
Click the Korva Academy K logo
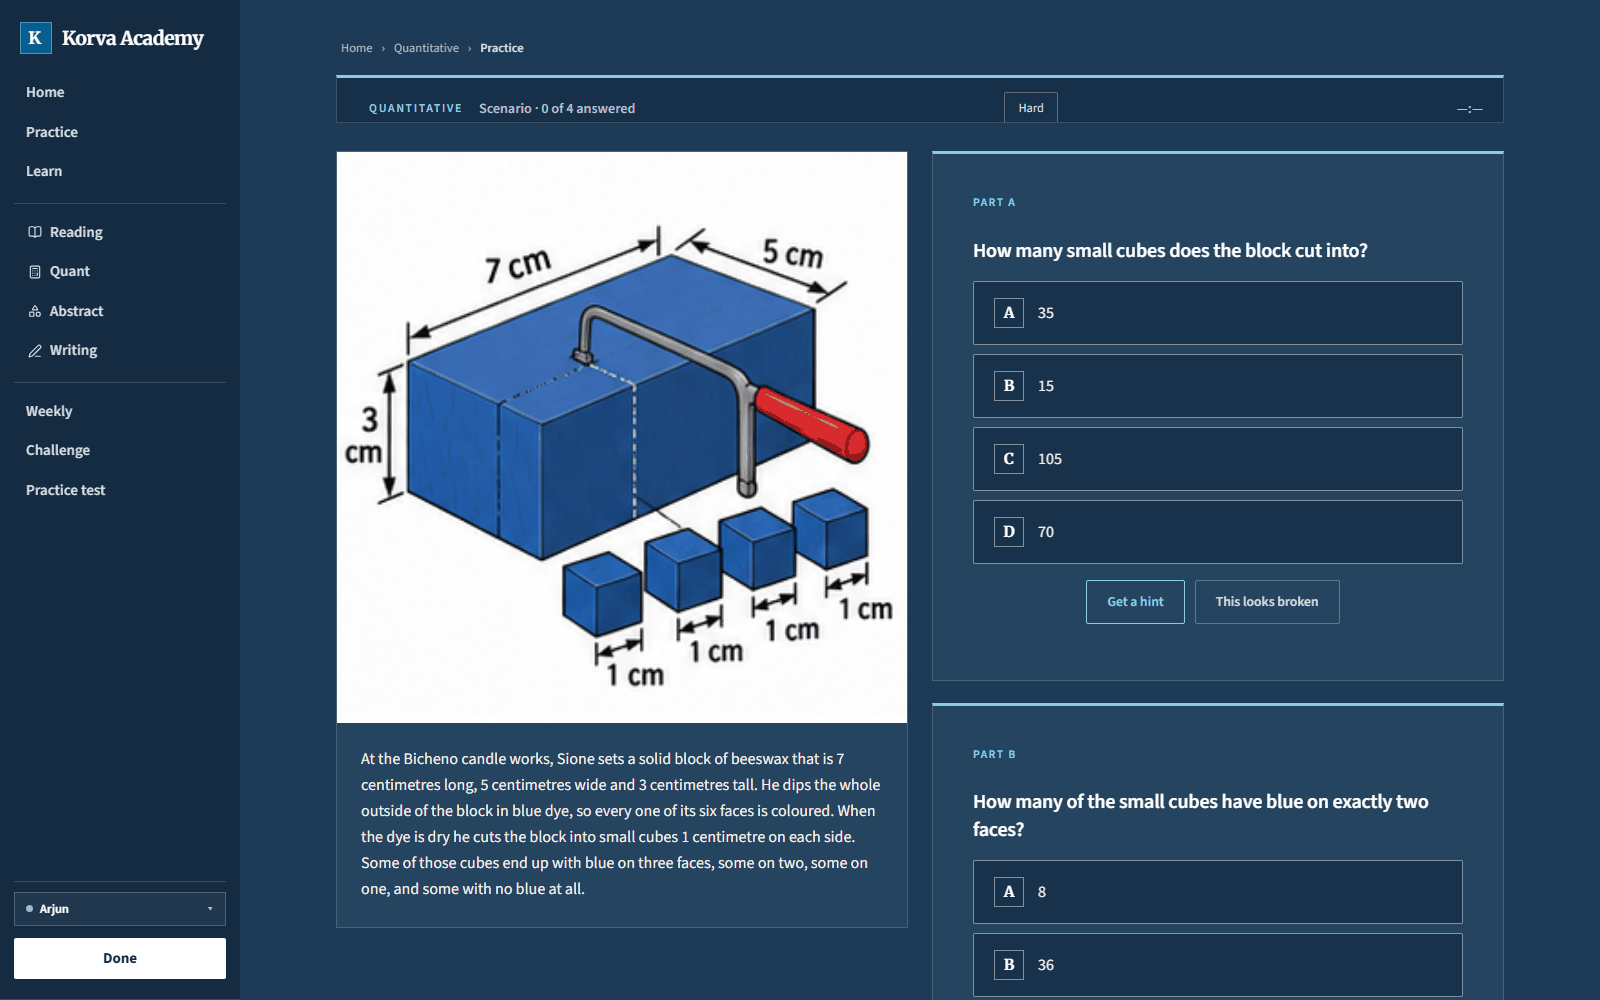[x=35, y=38]
